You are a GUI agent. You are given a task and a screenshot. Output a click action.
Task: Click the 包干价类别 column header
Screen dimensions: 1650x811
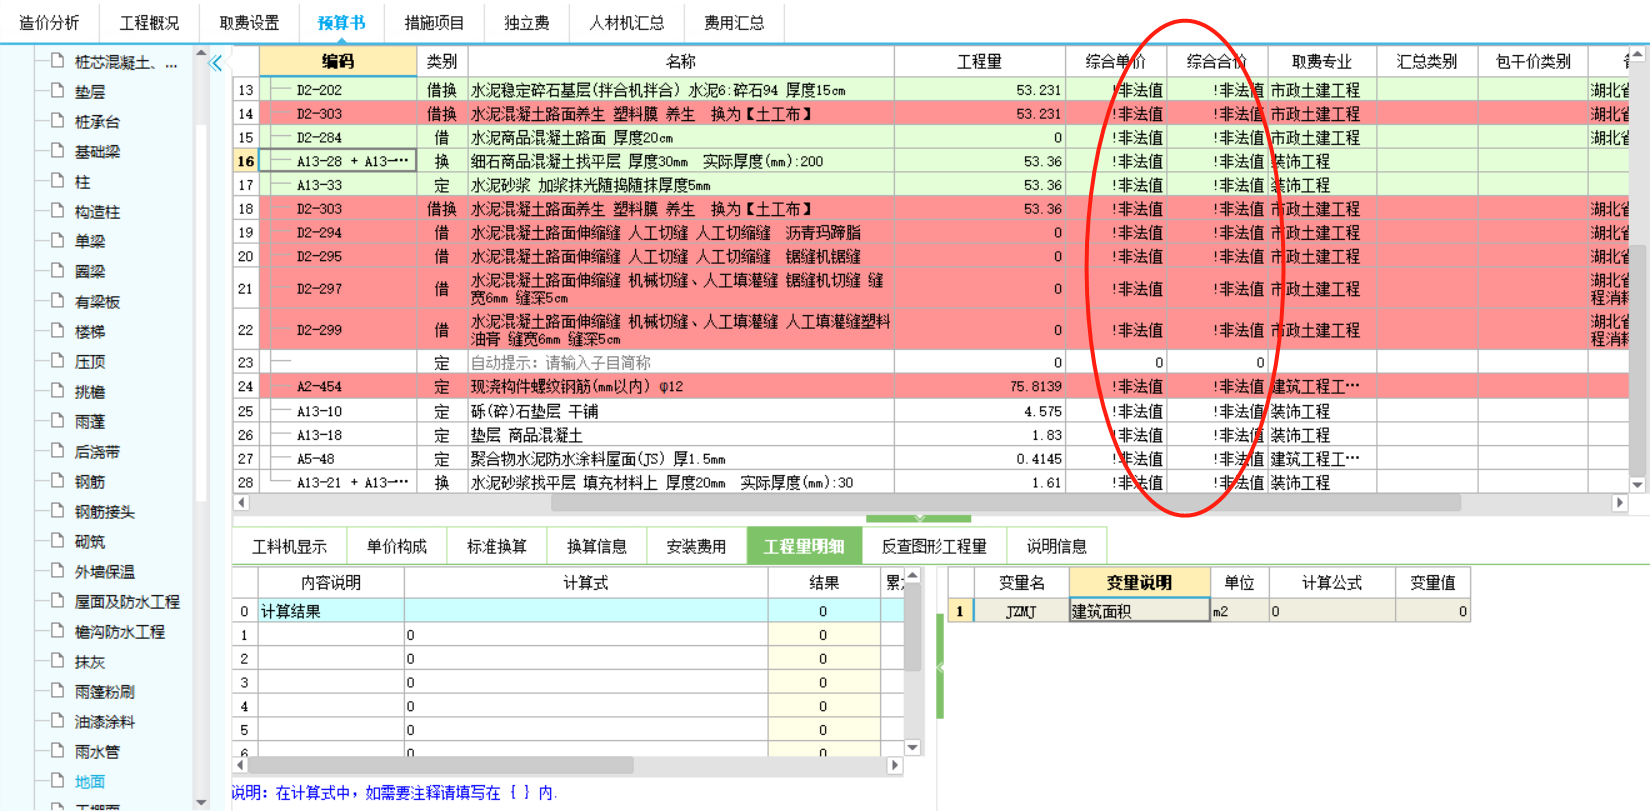click(1533, 61)
